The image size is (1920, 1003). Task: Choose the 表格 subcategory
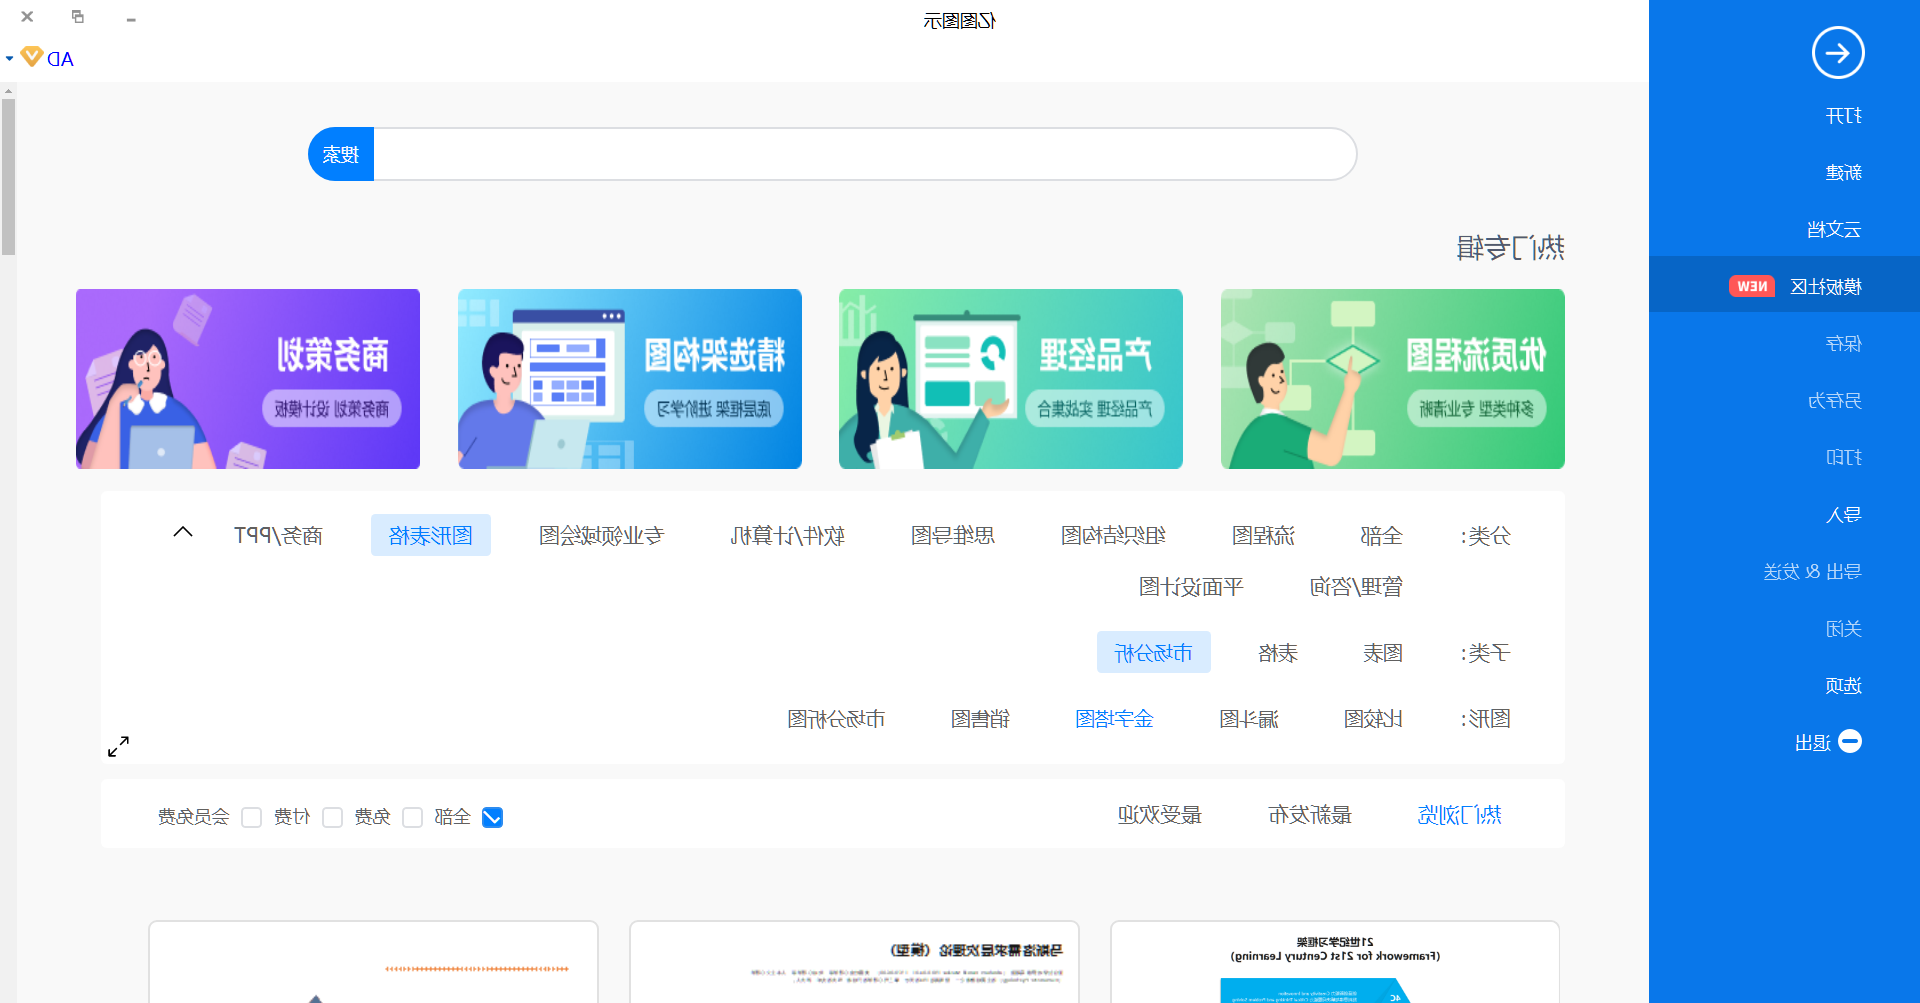click(x=1278, y=654)
